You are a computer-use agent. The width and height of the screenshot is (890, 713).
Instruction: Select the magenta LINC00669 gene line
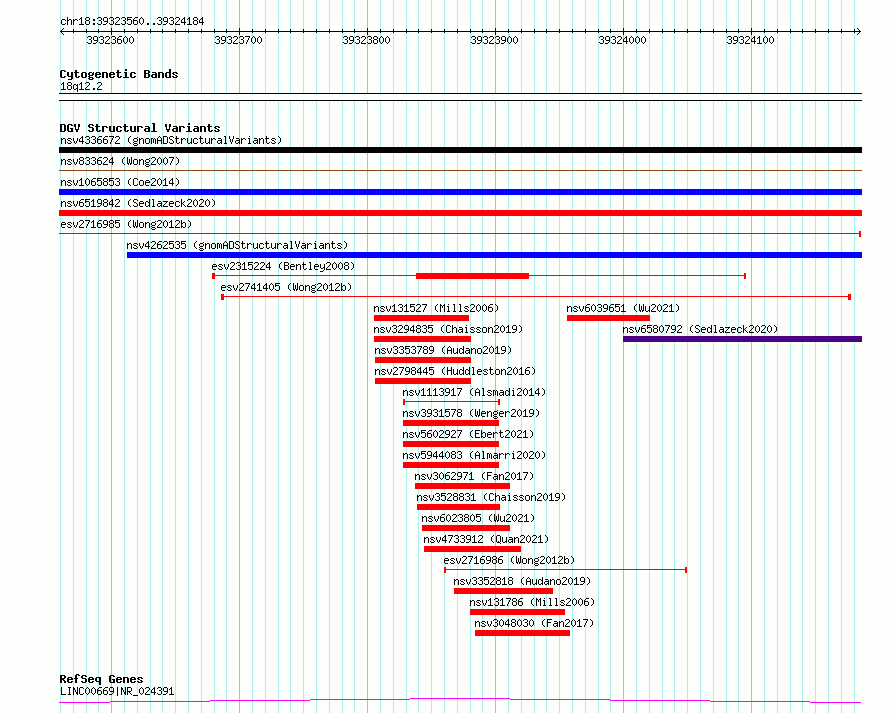(460, 701)
